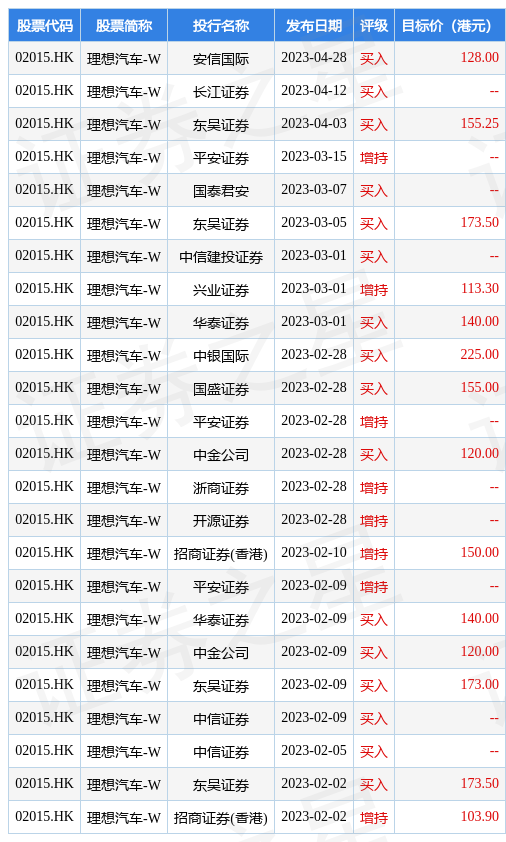The width and height of the screenshot is (506, 842).
Task: Select 开源证券 institution name
Action: point(221,521)
